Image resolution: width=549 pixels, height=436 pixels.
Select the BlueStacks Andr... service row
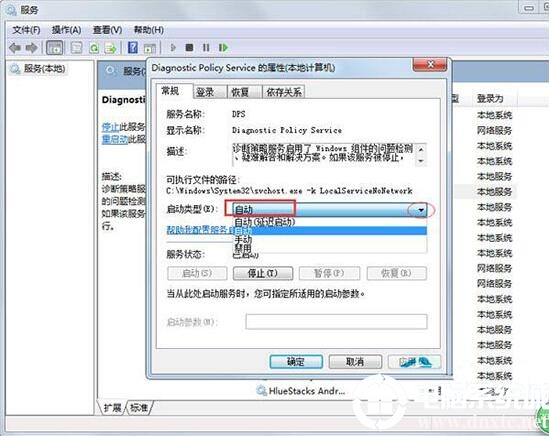click(302, 390)
